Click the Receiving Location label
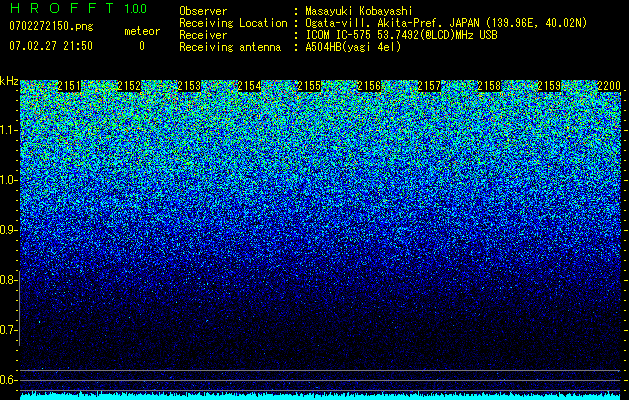This screenshot has height=400, width=629. coord(233,23)
